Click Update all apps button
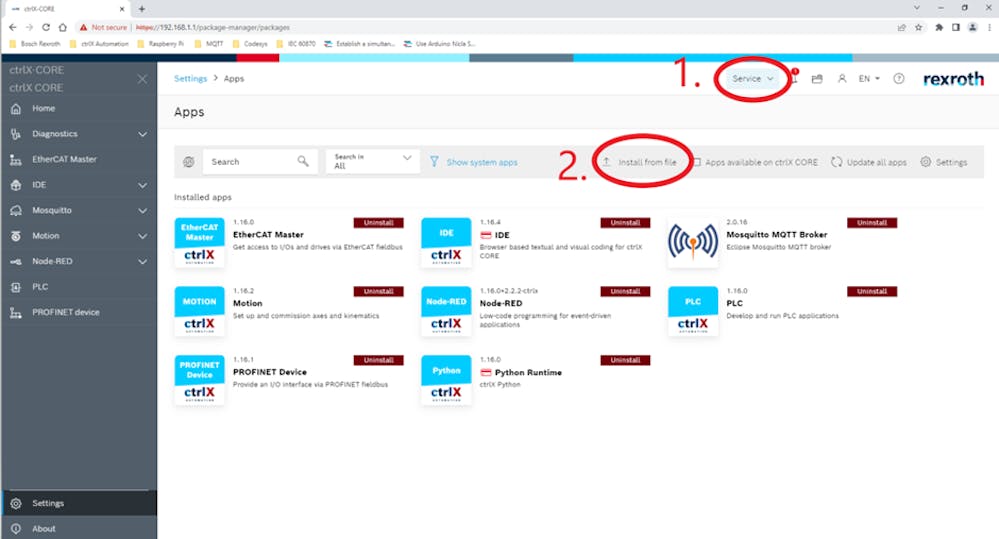Screen dimensions: 999x539 tap(868, 162)
